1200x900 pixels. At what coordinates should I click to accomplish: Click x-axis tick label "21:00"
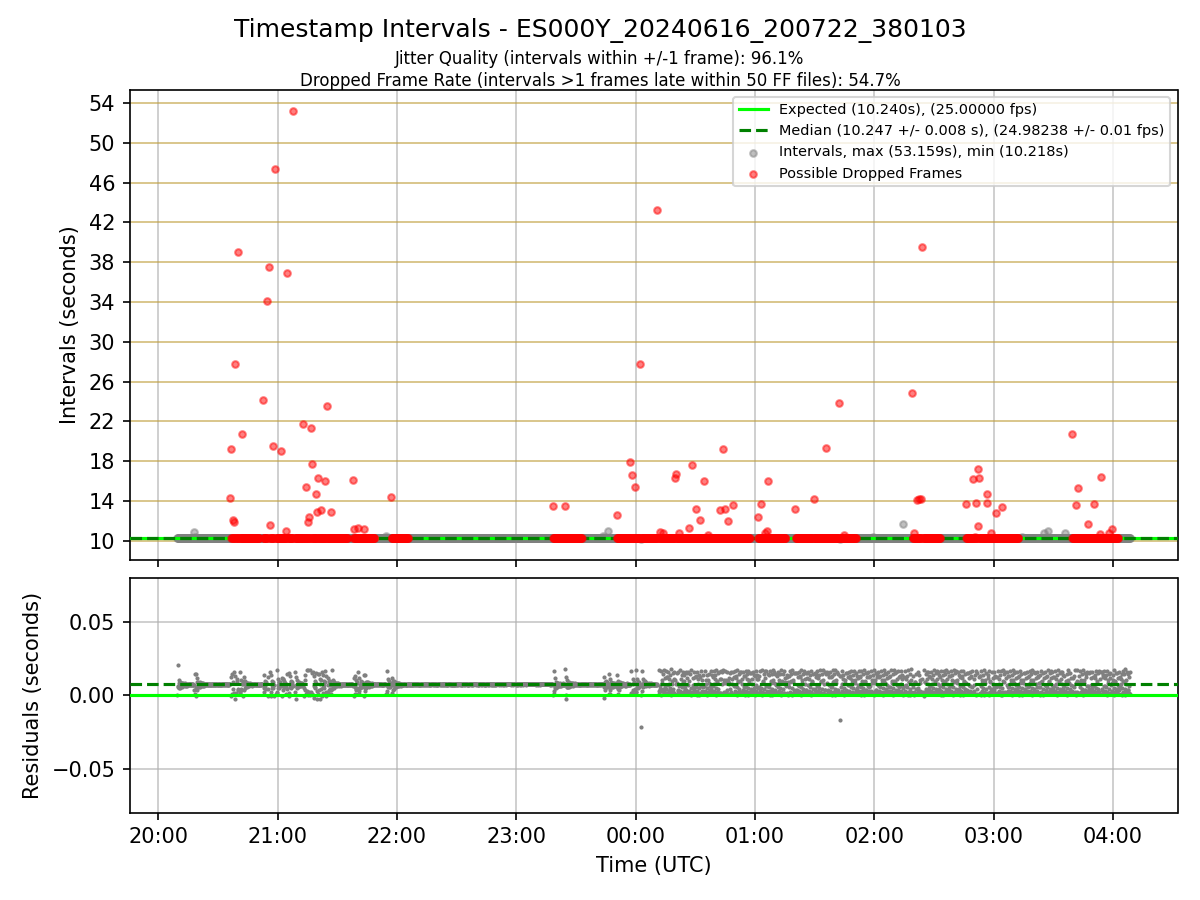tap(277, 835)
